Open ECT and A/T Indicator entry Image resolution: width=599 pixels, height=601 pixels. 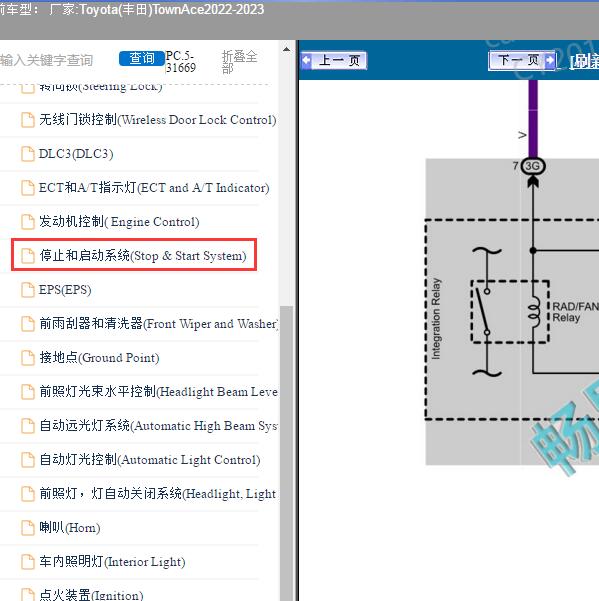[x=154, y=188]
